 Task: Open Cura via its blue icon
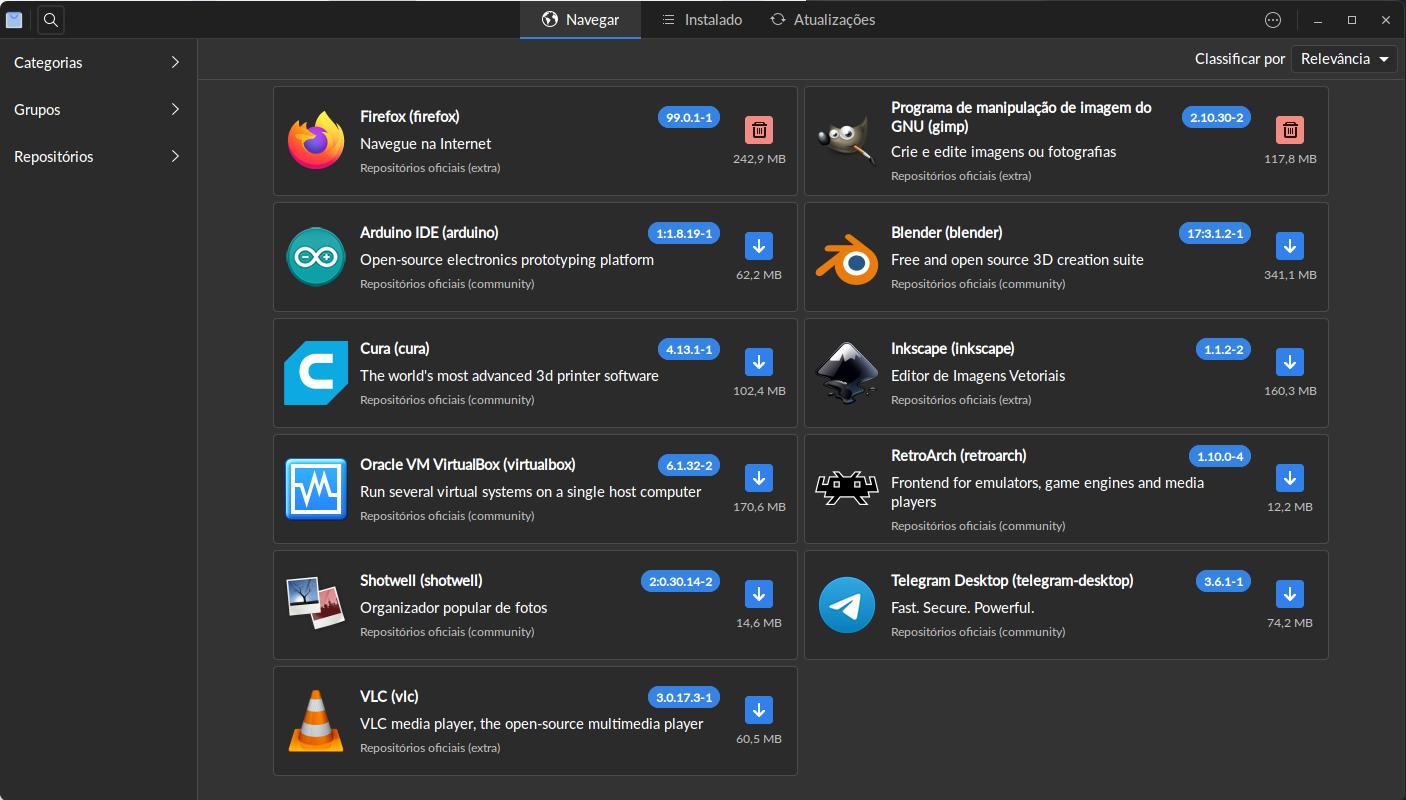pyautogui.click(x=315, y=372)
